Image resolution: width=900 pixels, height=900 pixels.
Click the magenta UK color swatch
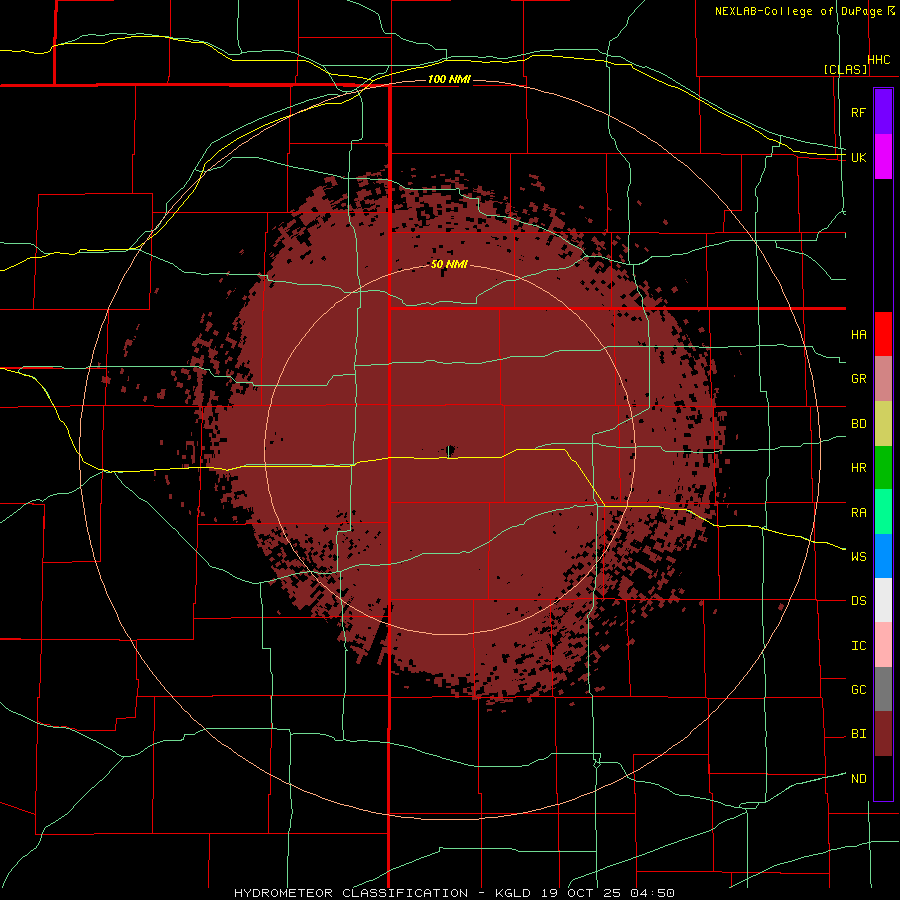[x=883, y=157]
